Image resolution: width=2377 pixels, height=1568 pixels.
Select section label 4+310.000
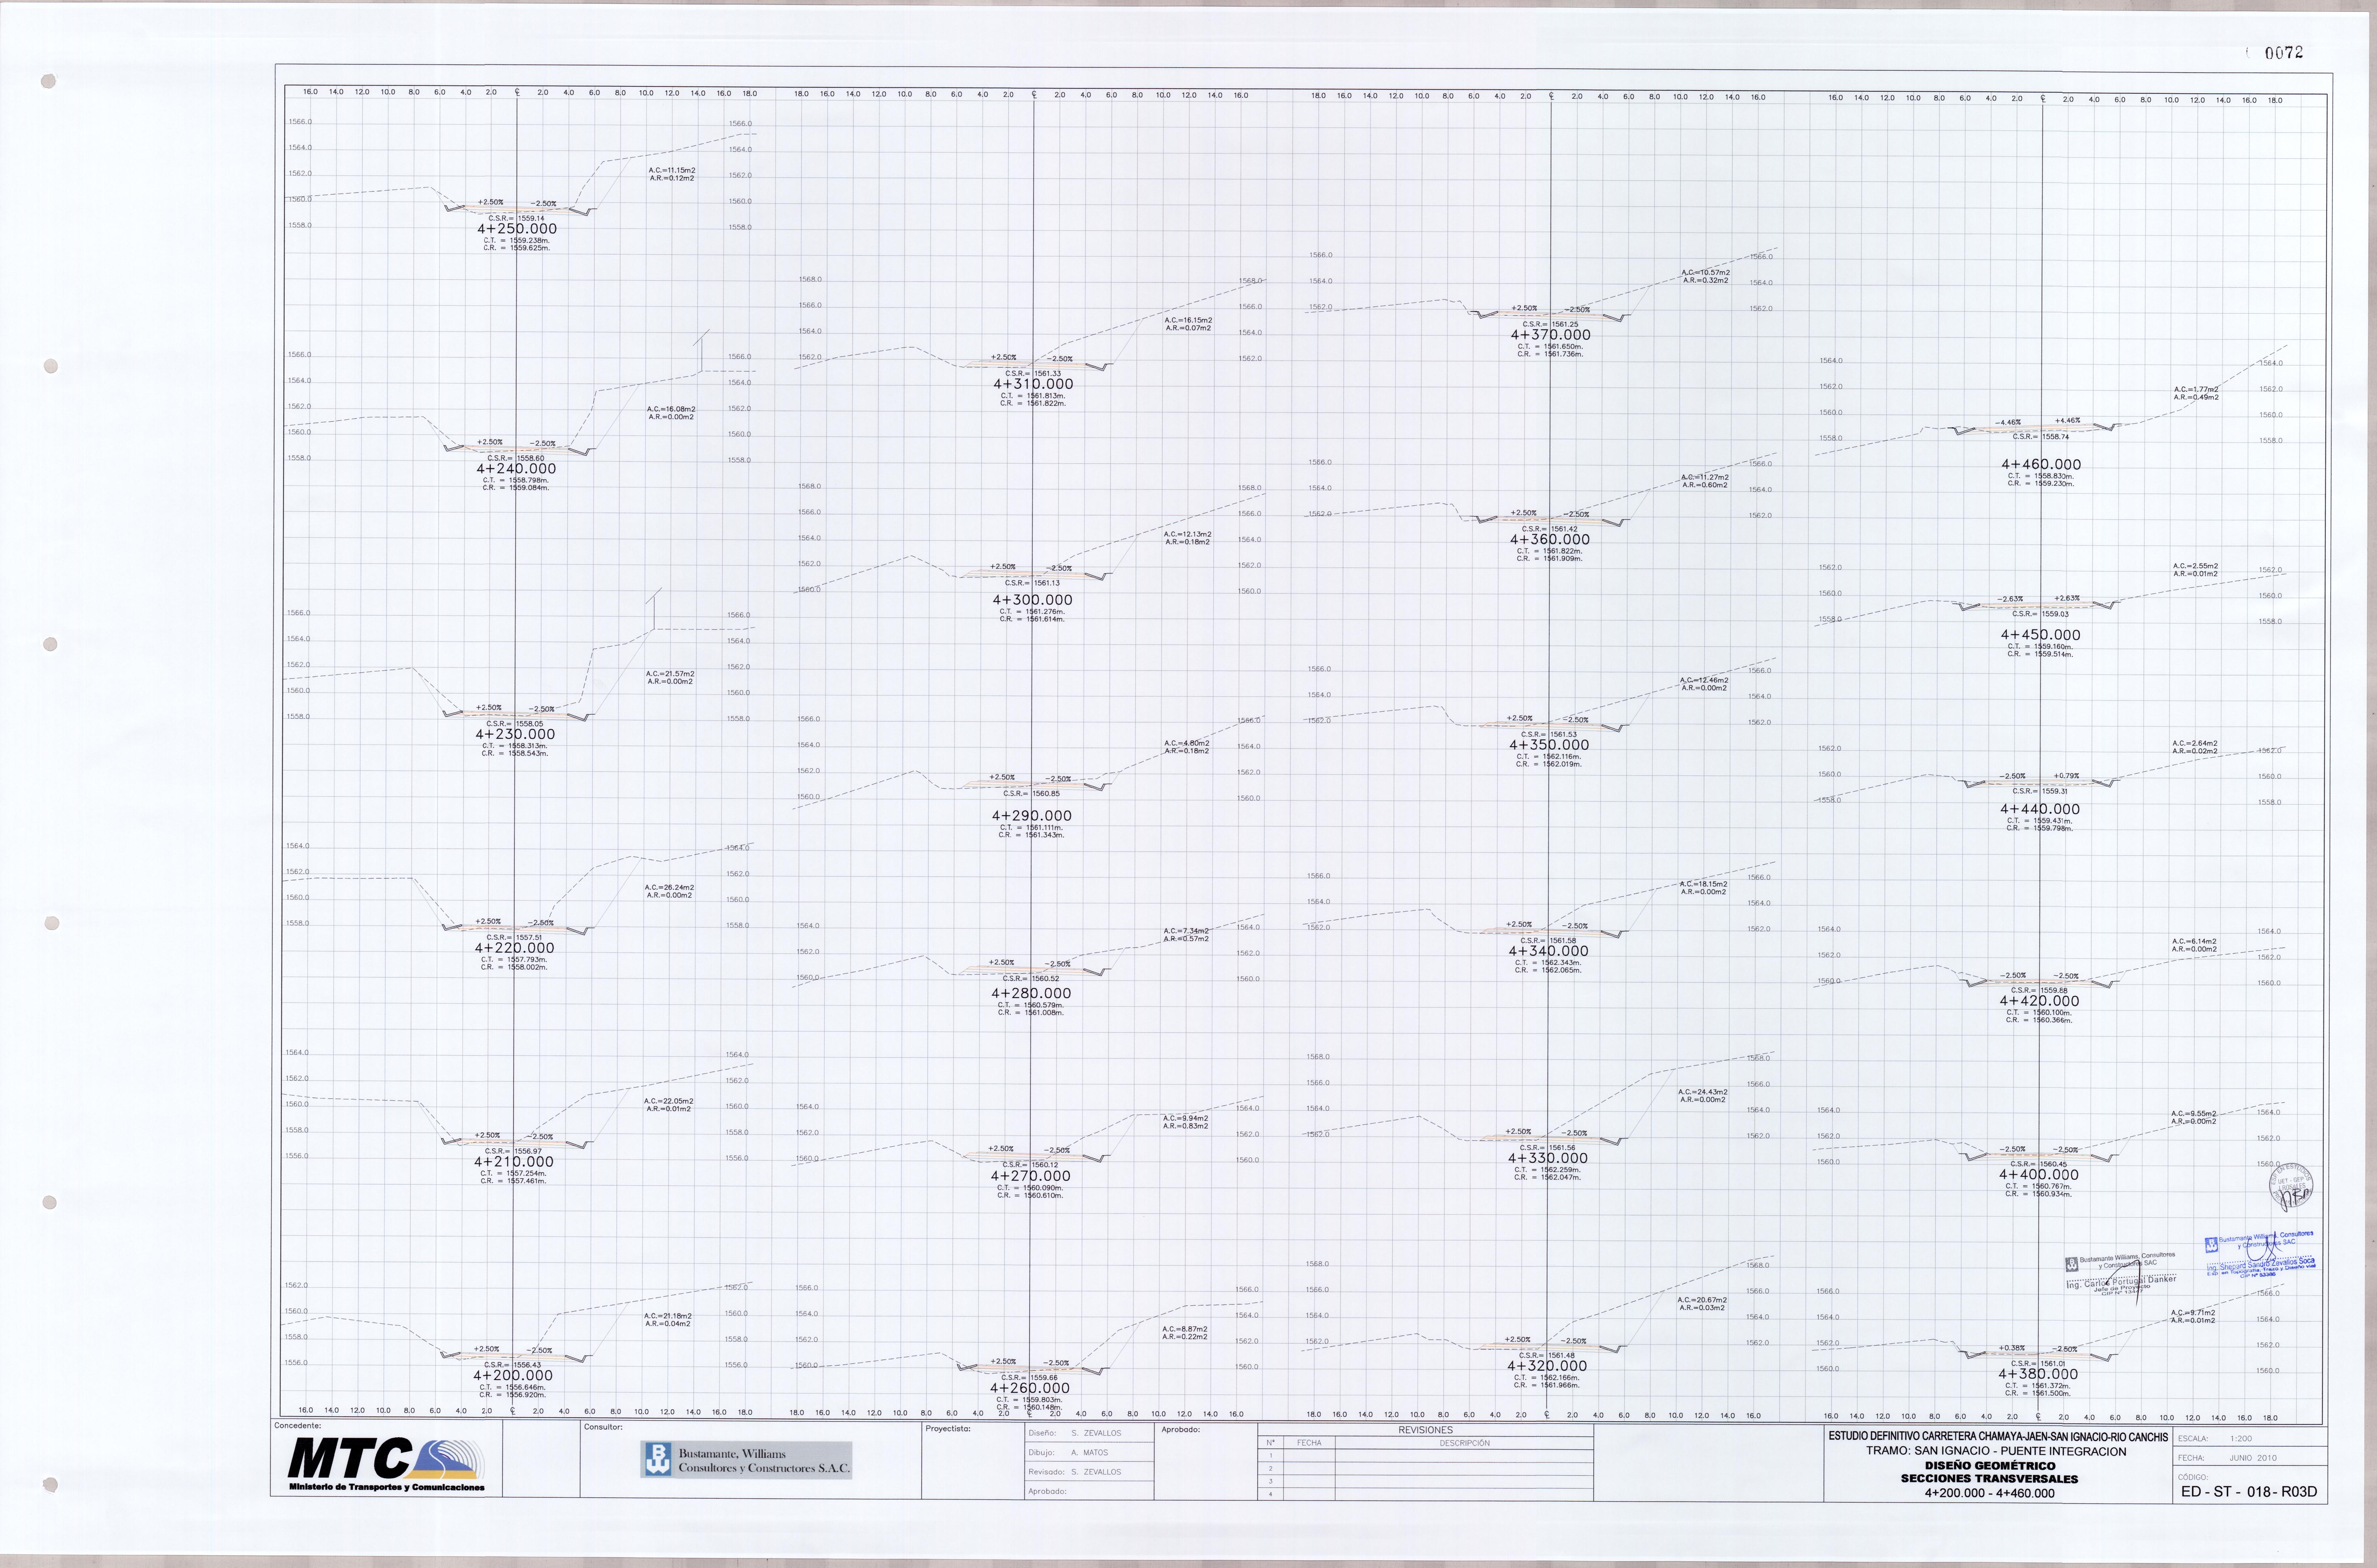coord(1033,384)
